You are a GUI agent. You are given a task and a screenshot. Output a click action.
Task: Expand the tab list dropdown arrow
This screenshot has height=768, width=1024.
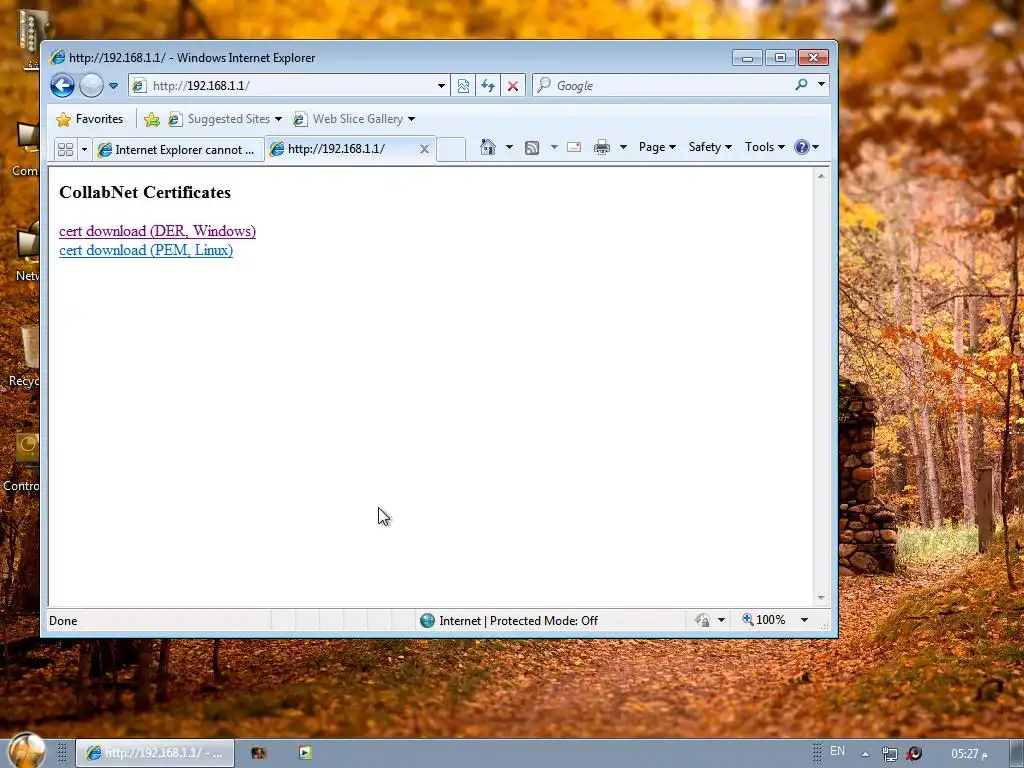84,150
